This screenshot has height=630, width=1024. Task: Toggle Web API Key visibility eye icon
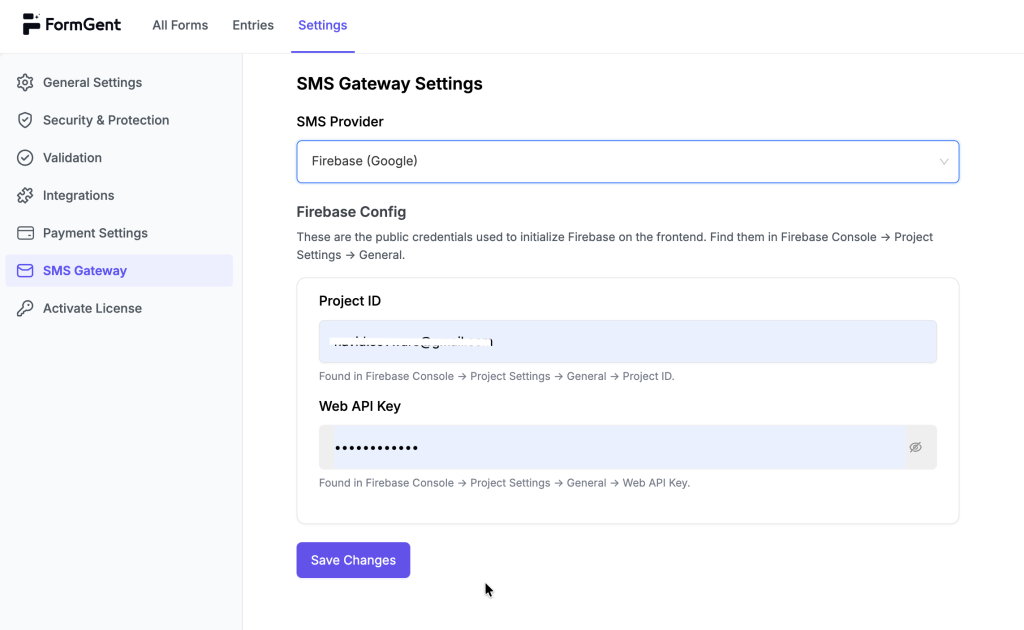[916, 447]
